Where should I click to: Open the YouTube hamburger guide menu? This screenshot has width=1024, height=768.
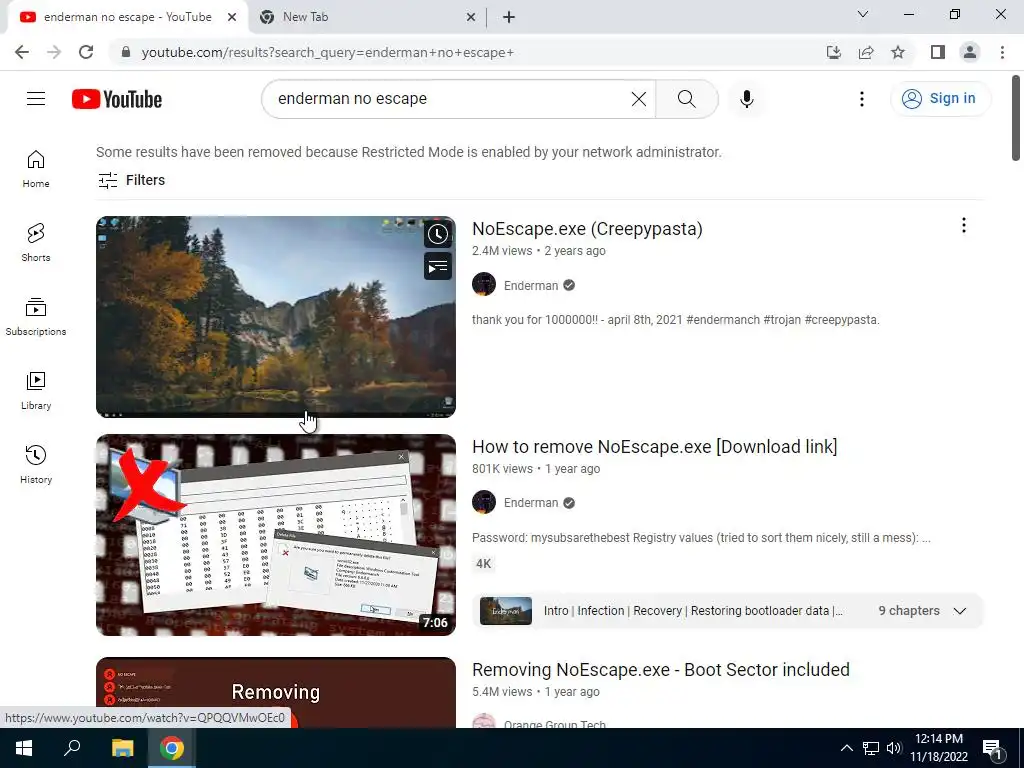36,99
